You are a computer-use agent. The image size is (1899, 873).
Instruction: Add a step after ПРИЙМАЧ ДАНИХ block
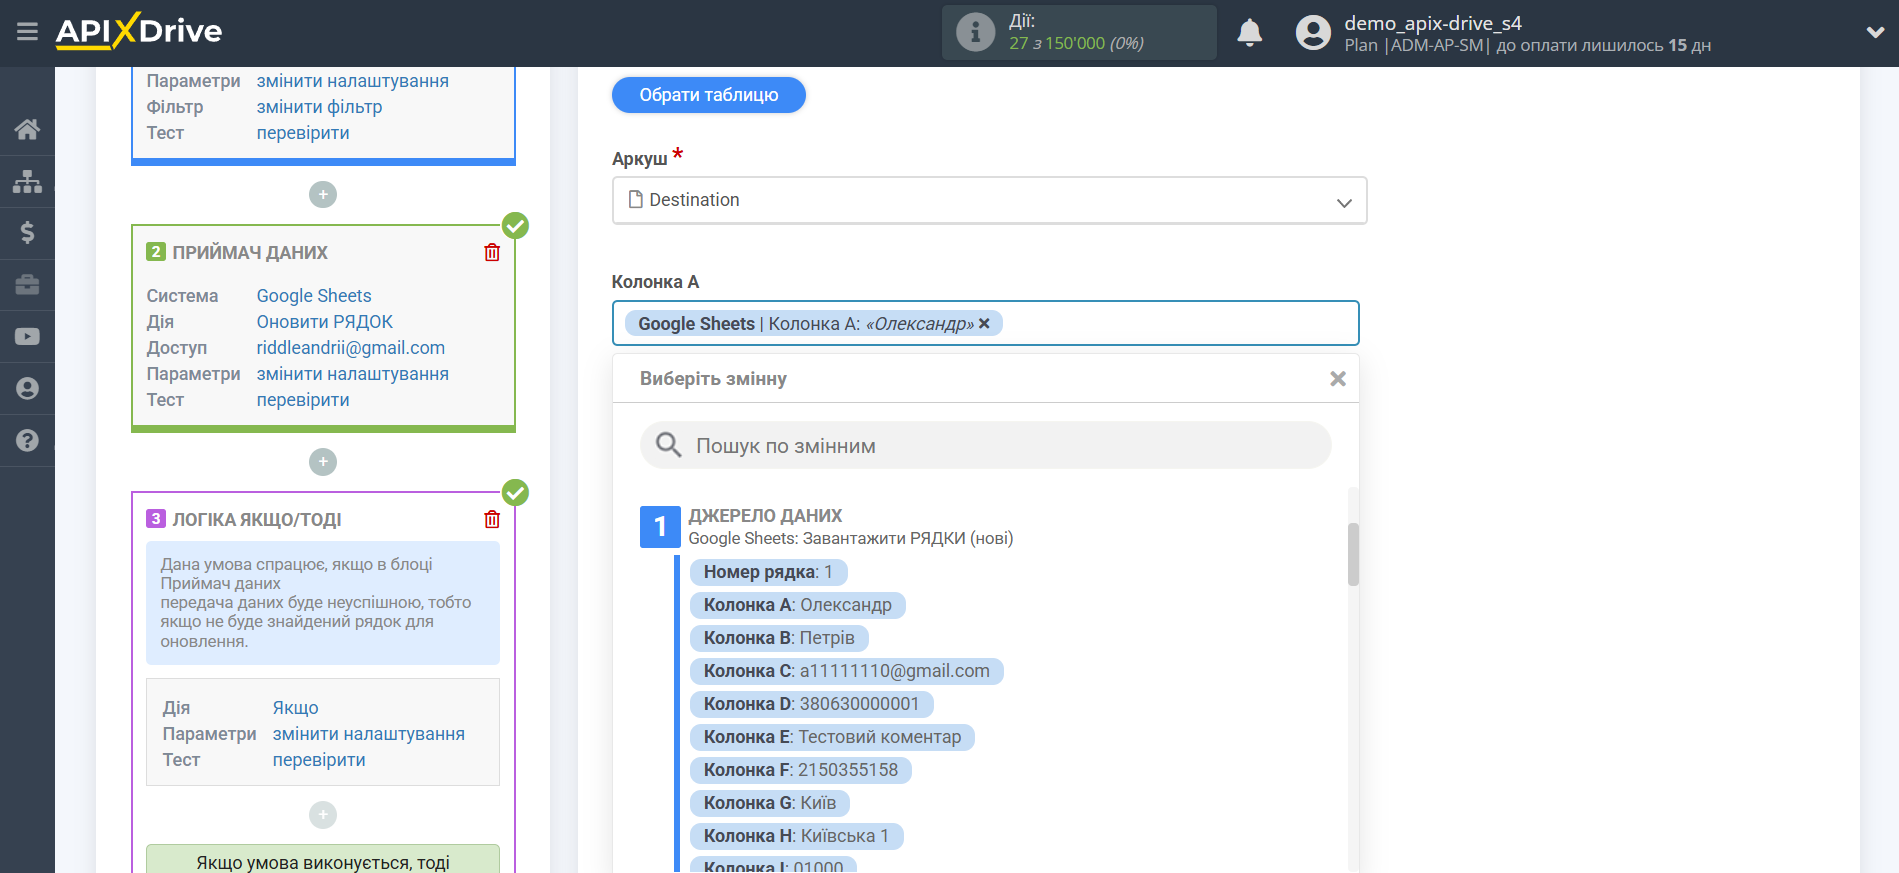(x=323, y=461)
